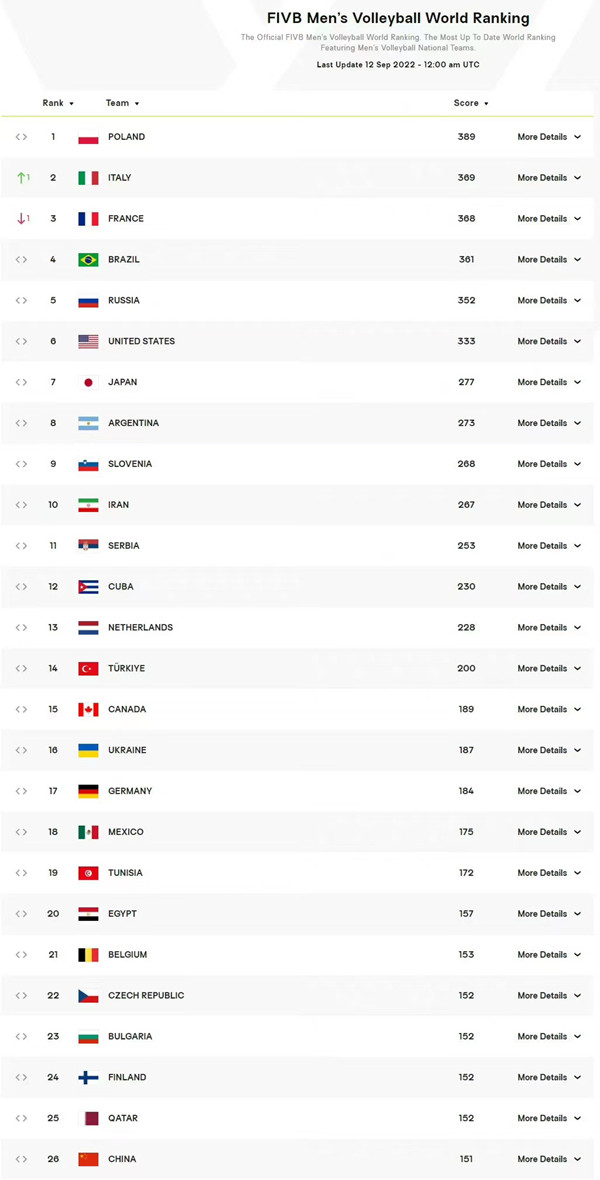Expand More Details for Germany
This screenshot has height=1180, width=600.
pyautogui.click(x=549, y=791)
